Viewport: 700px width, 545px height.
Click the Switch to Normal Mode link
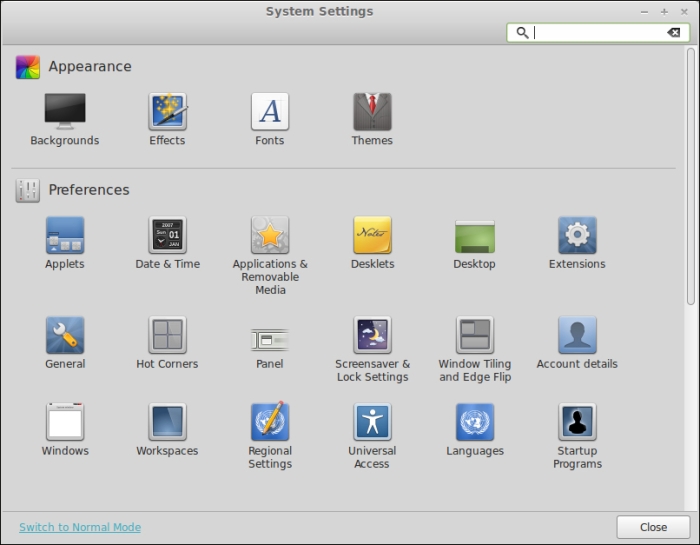[x=80, y=527]
